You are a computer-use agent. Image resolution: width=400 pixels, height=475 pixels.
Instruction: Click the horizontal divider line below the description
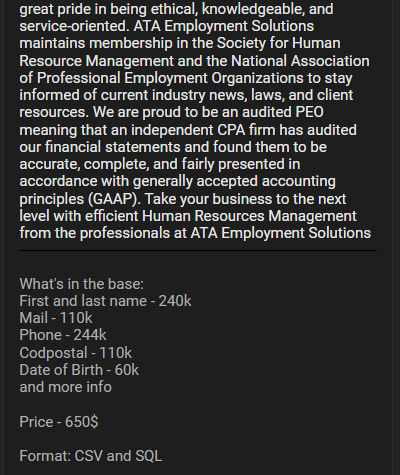(198, 250)
